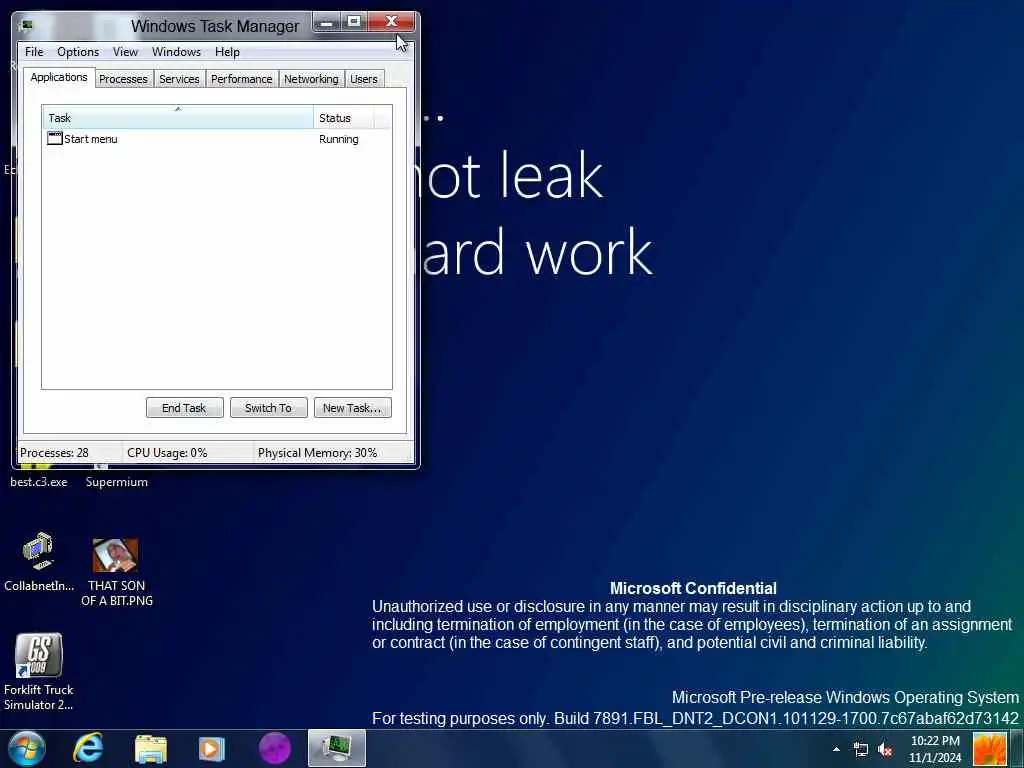Open Windows Explorer folder taskbar icon
The width and height of the screenshot is (1024, 768).
pos(151,749)
